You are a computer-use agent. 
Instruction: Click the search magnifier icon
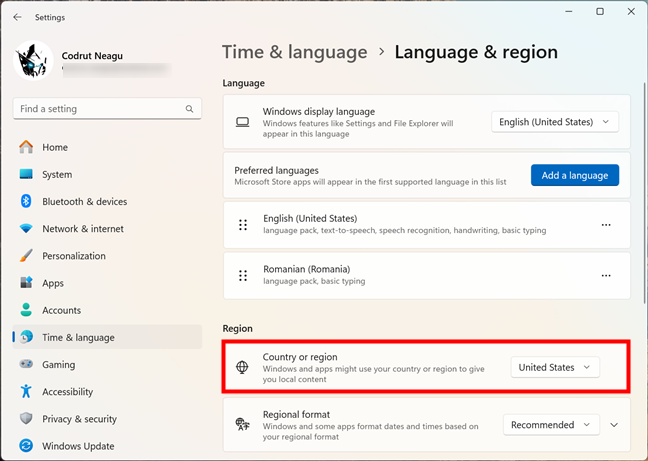tap(189, 109)
